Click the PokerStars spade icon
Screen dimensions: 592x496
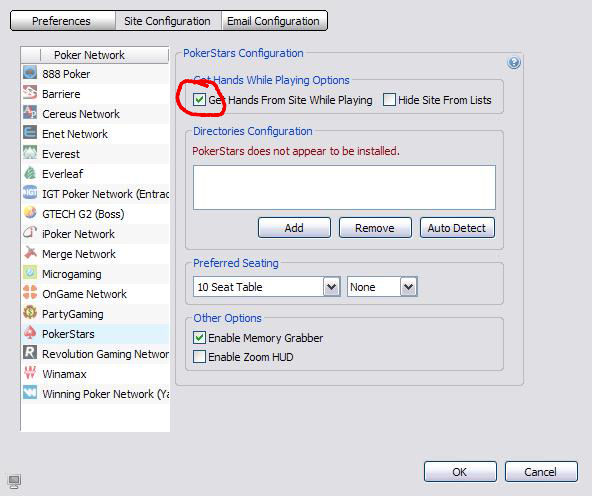(x=30, y=333)
